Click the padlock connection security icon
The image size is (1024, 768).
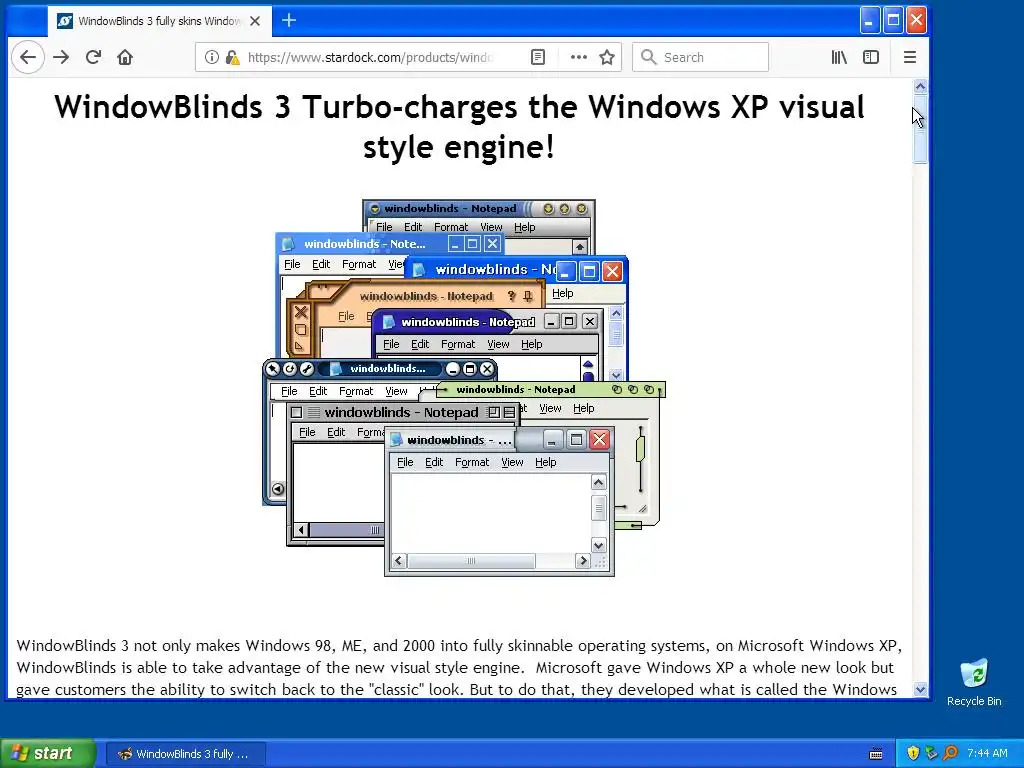point(232,57)
